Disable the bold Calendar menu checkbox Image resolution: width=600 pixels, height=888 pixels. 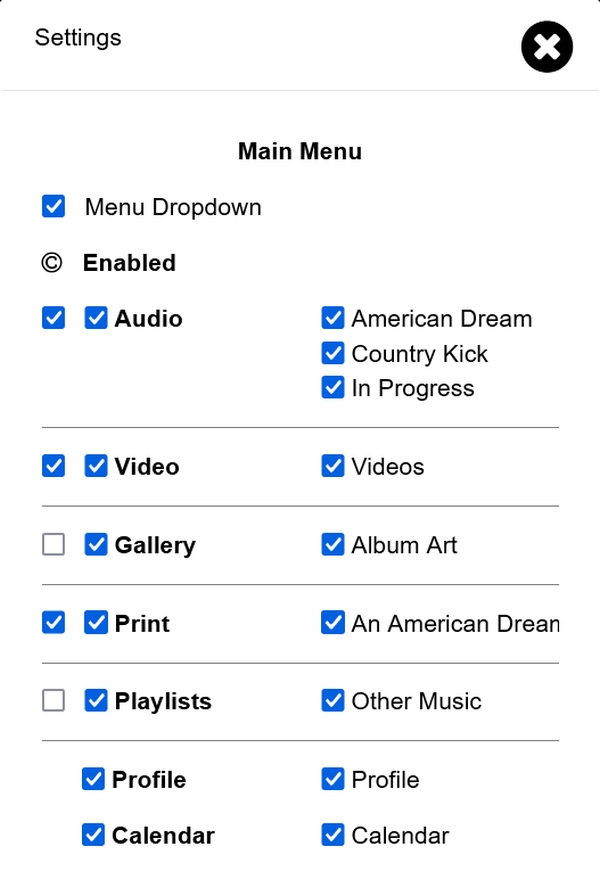pyautogui.click(x=93, y=835)
